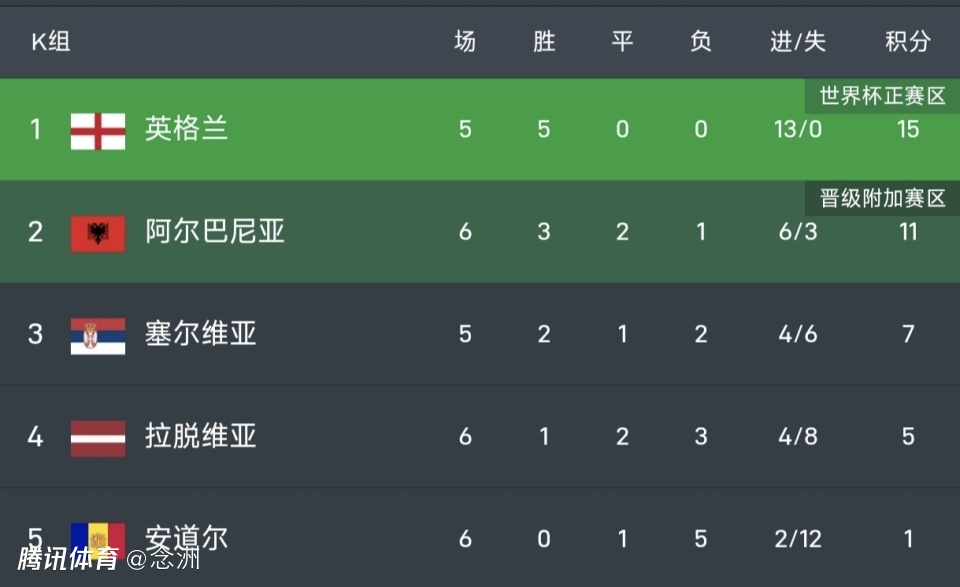This screenshot has width=960, height=587.
Task: Select the 安道尔 team name
Action: pyautogui.click(x=187, y=539)
